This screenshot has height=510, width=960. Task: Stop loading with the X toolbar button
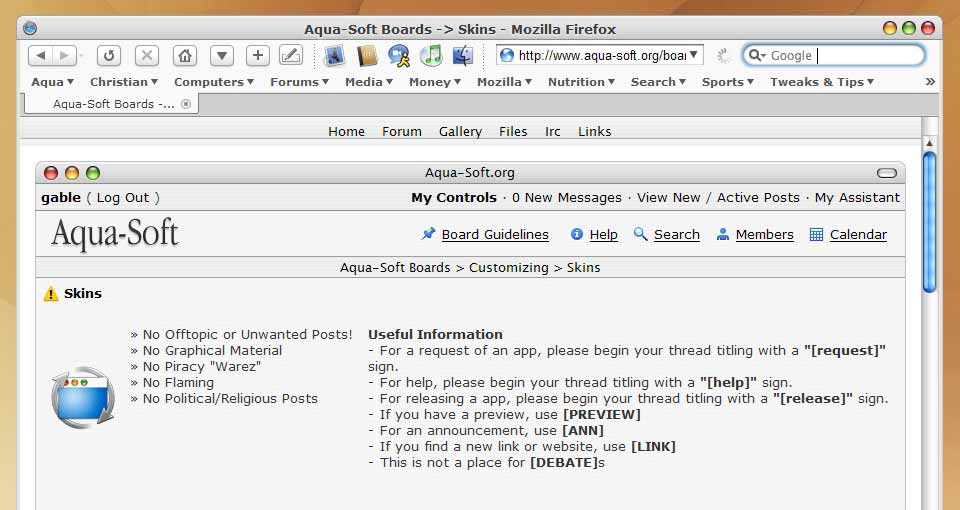pos(146,56)
